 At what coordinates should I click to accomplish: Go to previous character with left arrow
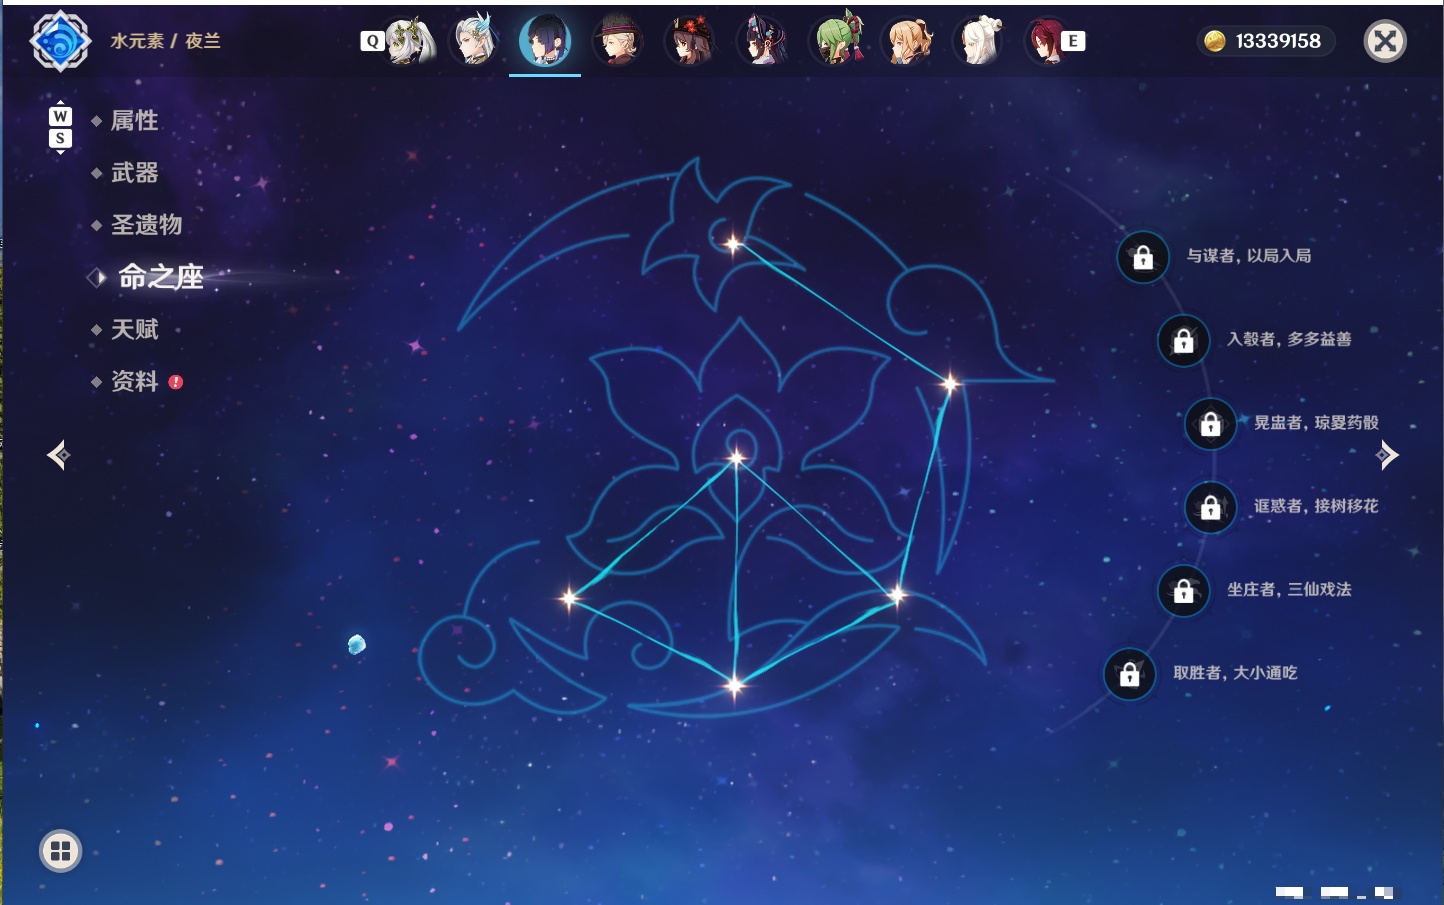click(x=58, y=455)
